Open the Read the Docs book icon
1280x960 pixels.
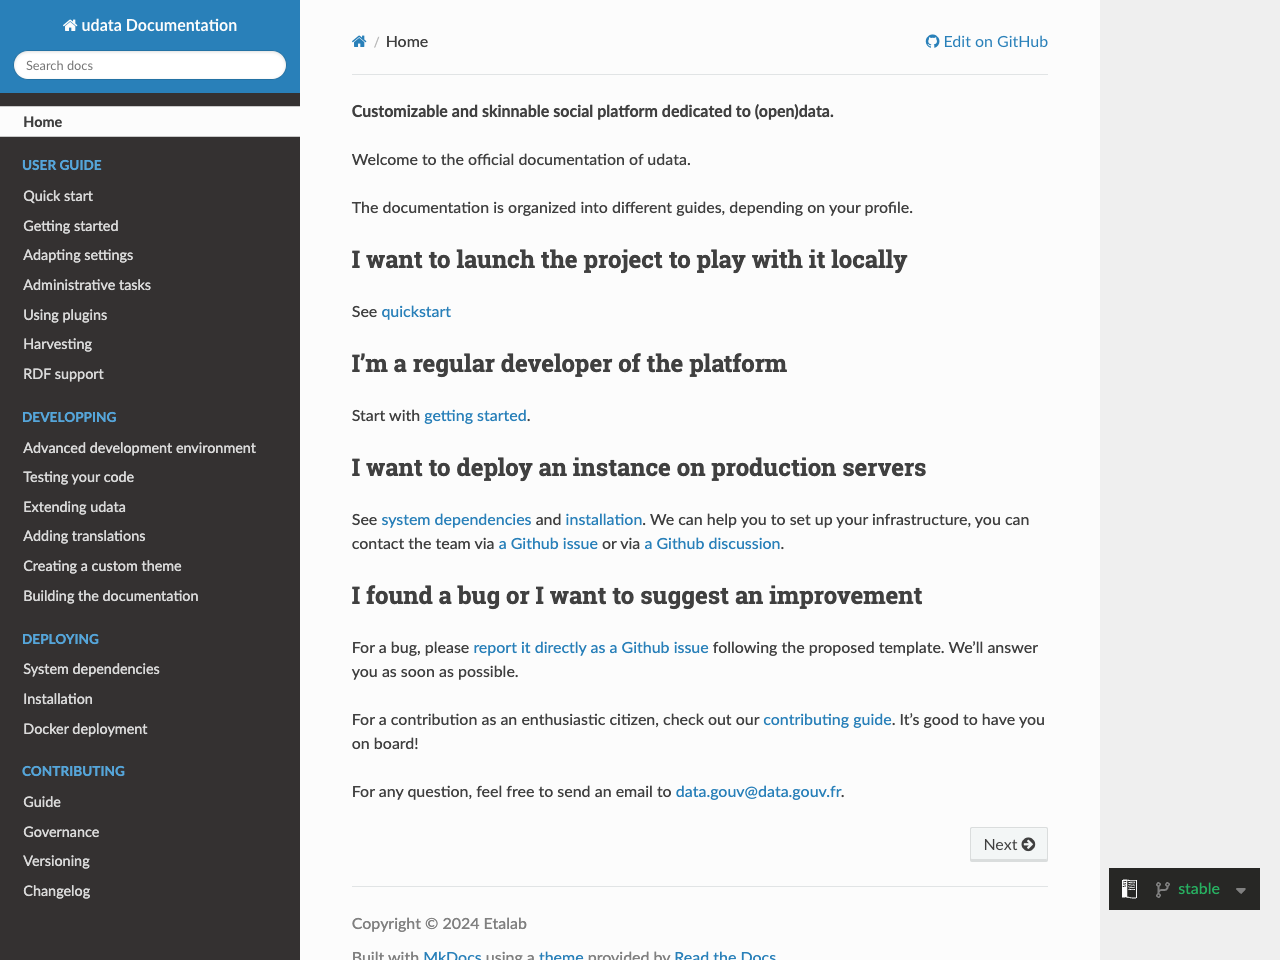pyautogui.click(x=1130, y=889)
